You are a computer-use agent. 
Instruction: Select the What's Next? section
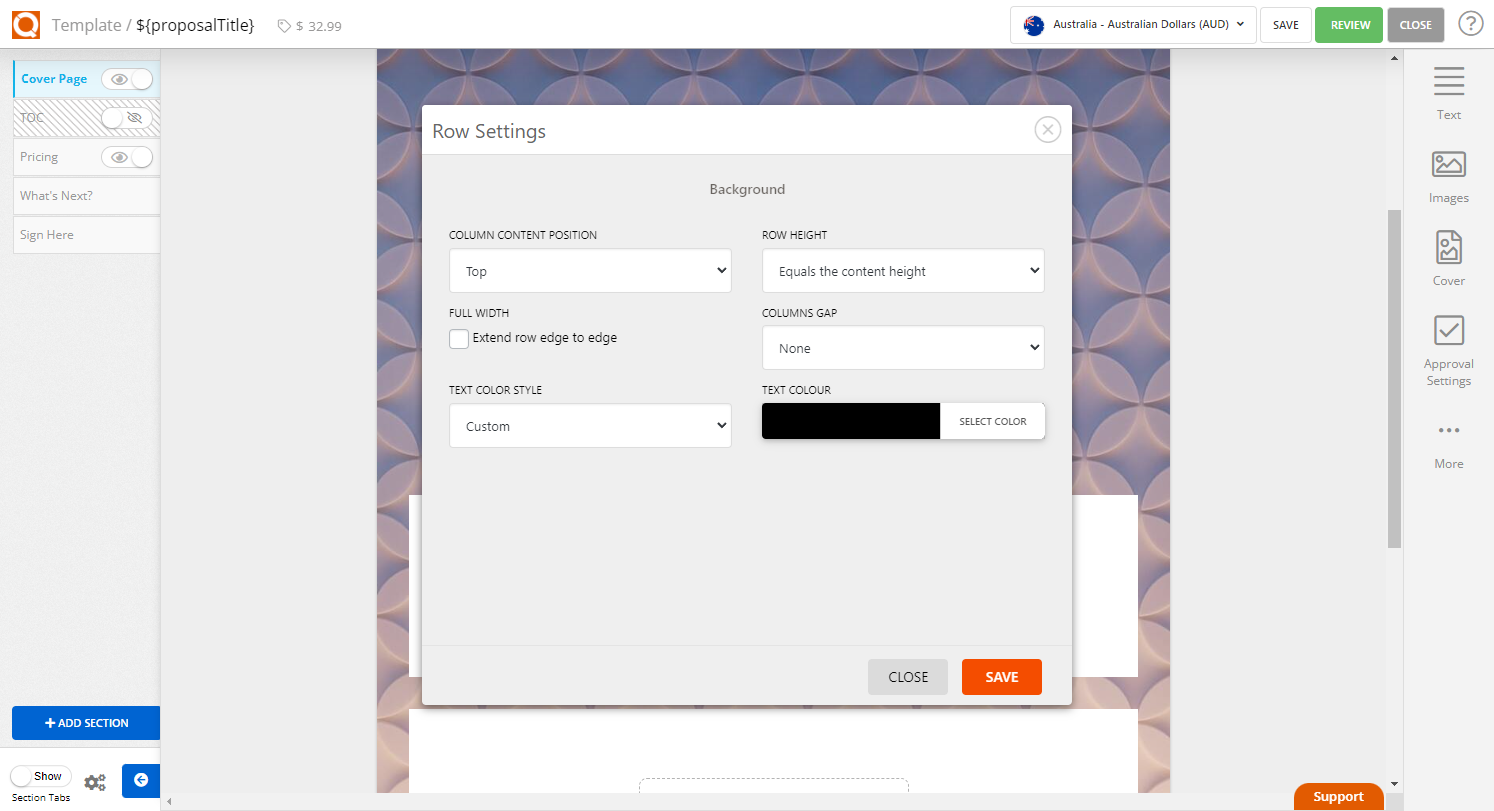click(x=86, y=196)
